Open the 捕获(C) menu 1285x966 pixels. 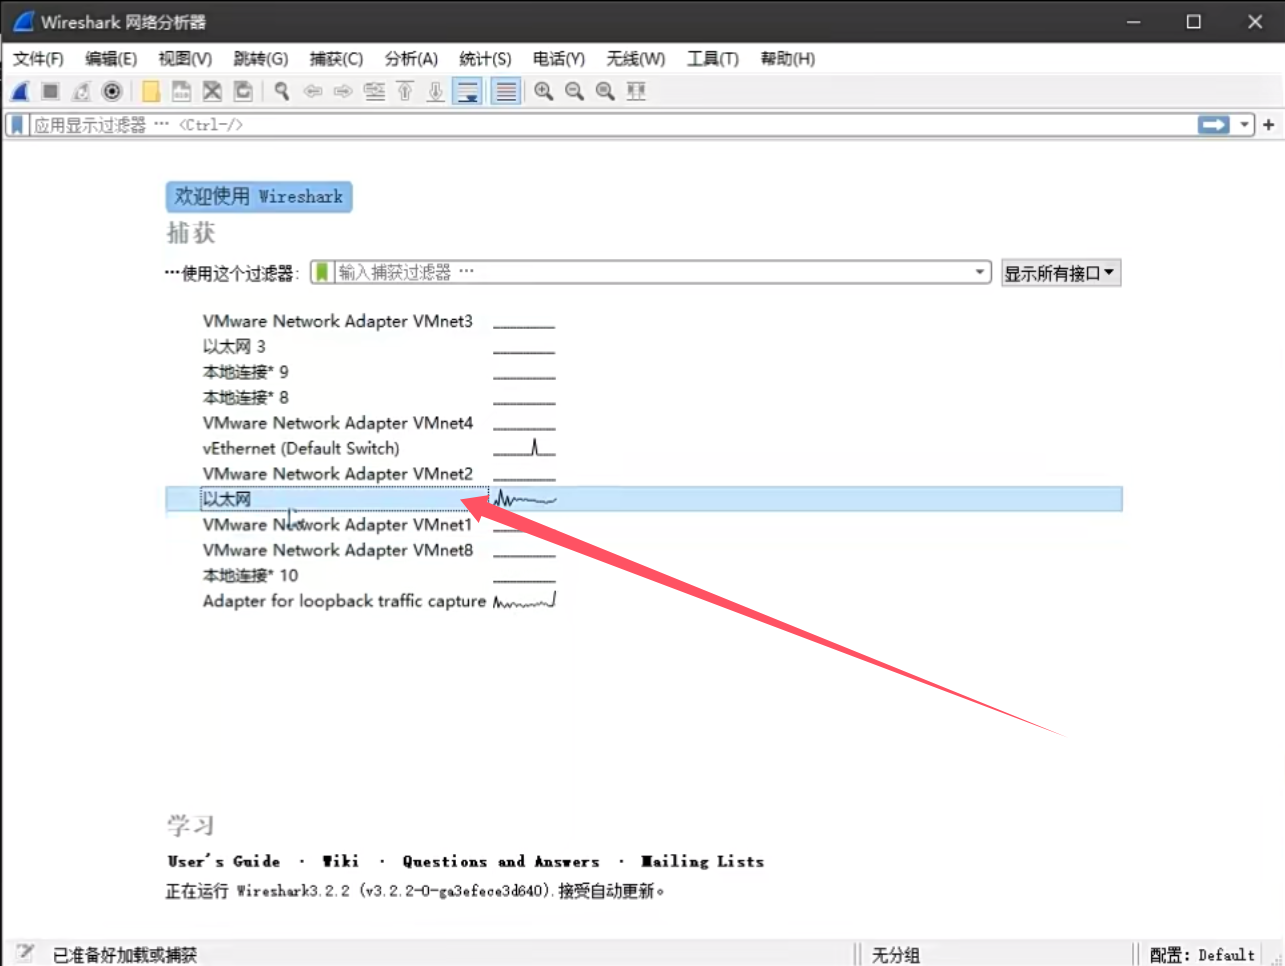[336, 59]
